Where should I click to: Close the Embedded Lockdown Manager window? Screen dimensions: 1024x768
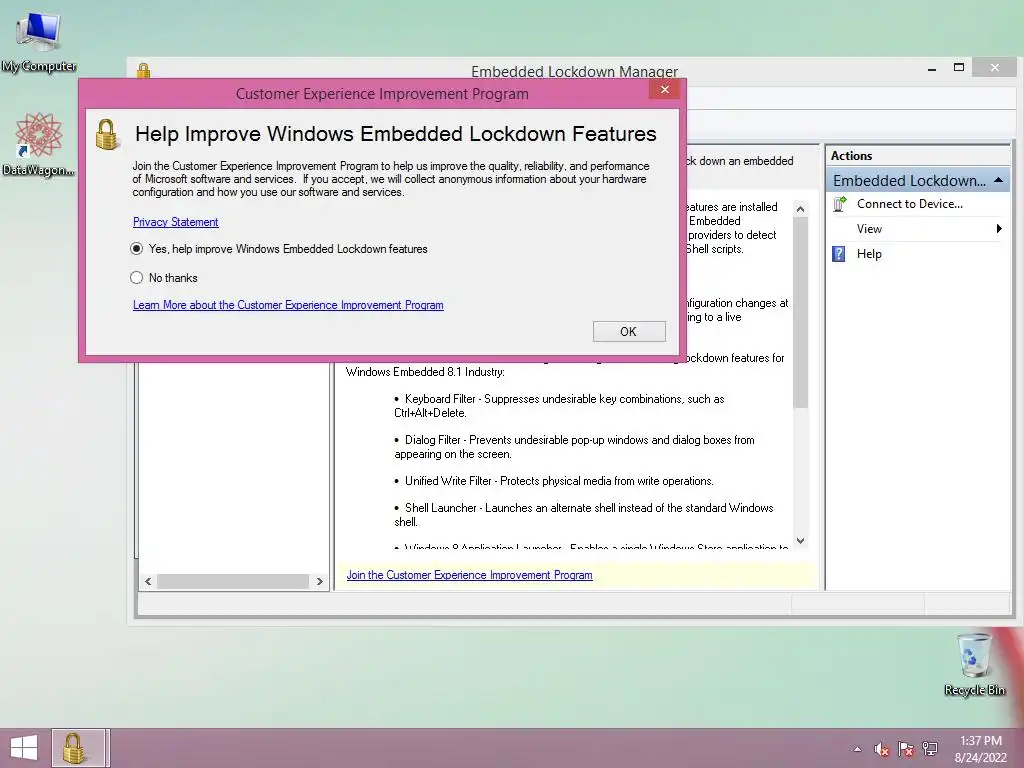tap(994, 67)
